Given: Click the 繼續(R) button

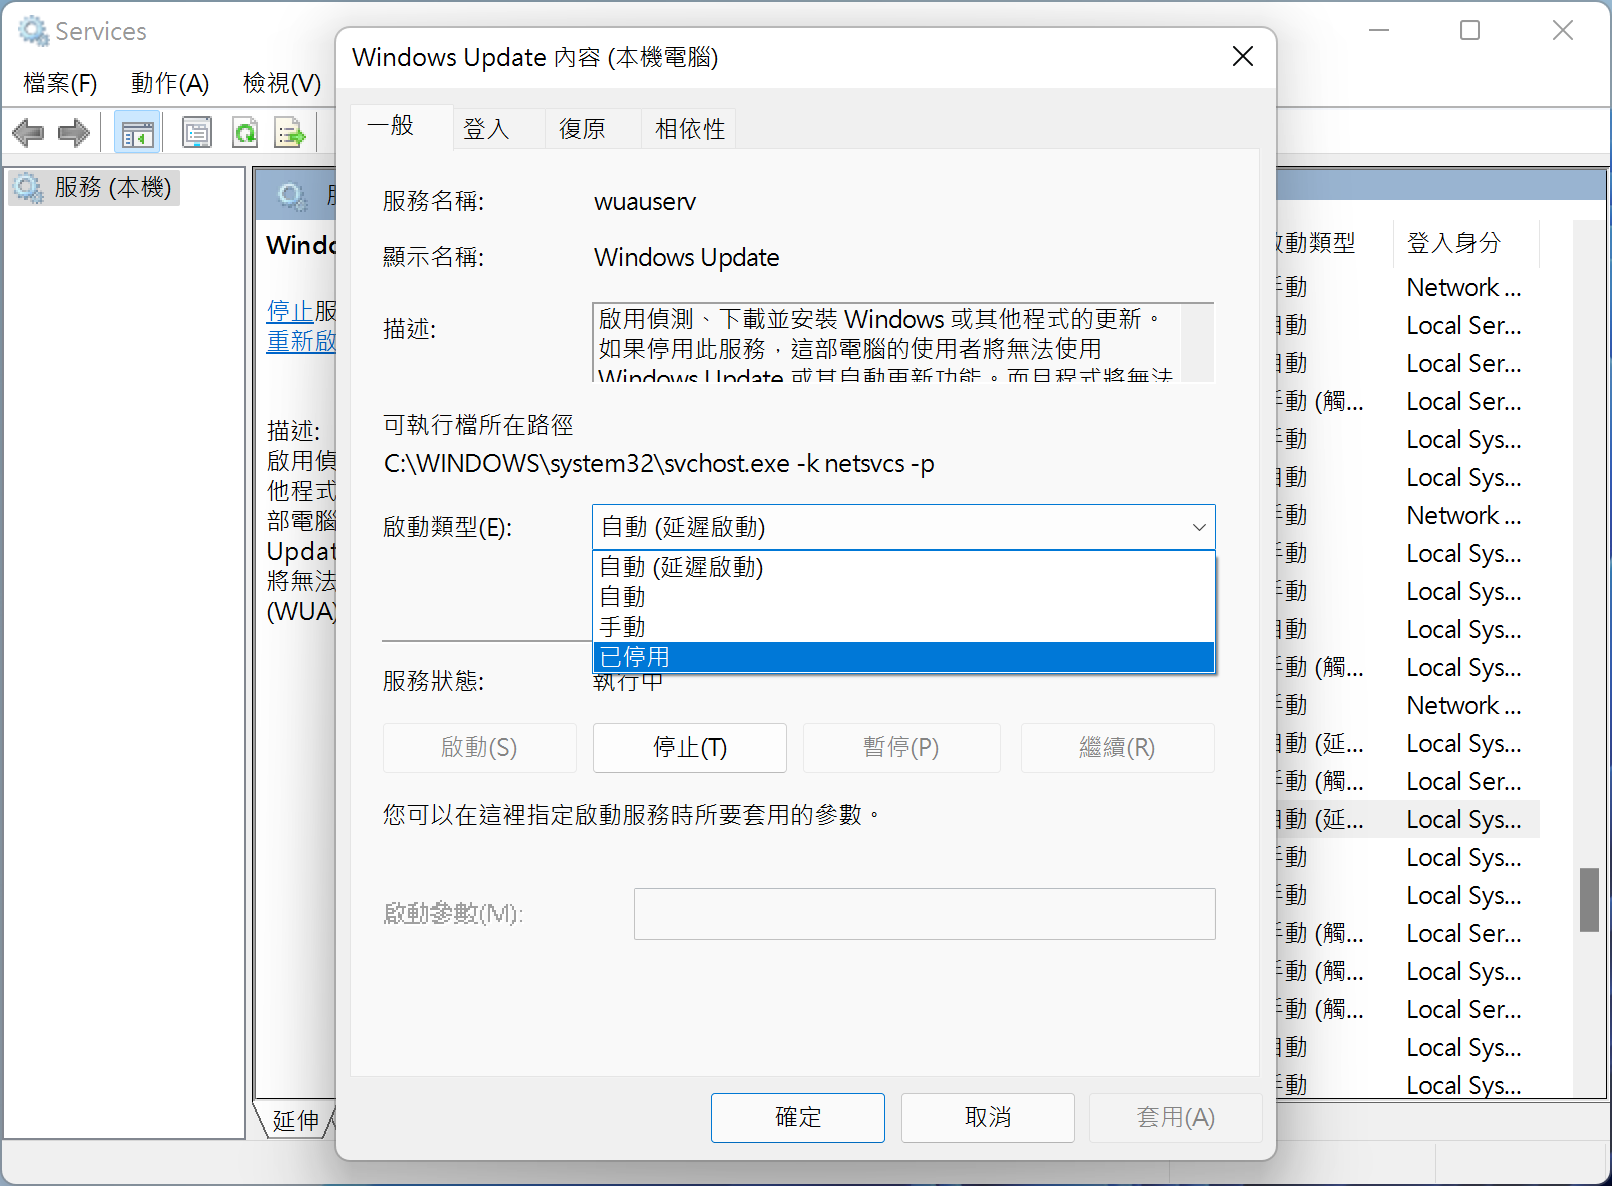Looking at the screenshot, I should pos(1118,748).
